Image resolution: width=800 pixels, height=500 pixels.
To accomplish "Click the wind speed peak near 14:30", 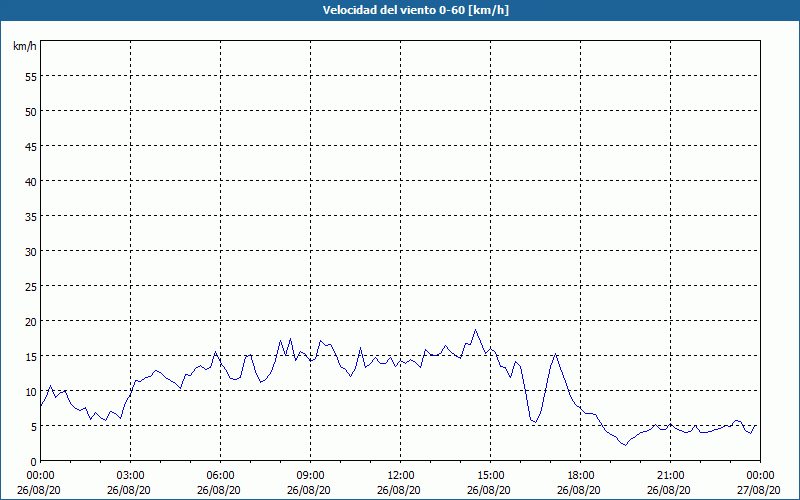I will click(x=476, y=330).
